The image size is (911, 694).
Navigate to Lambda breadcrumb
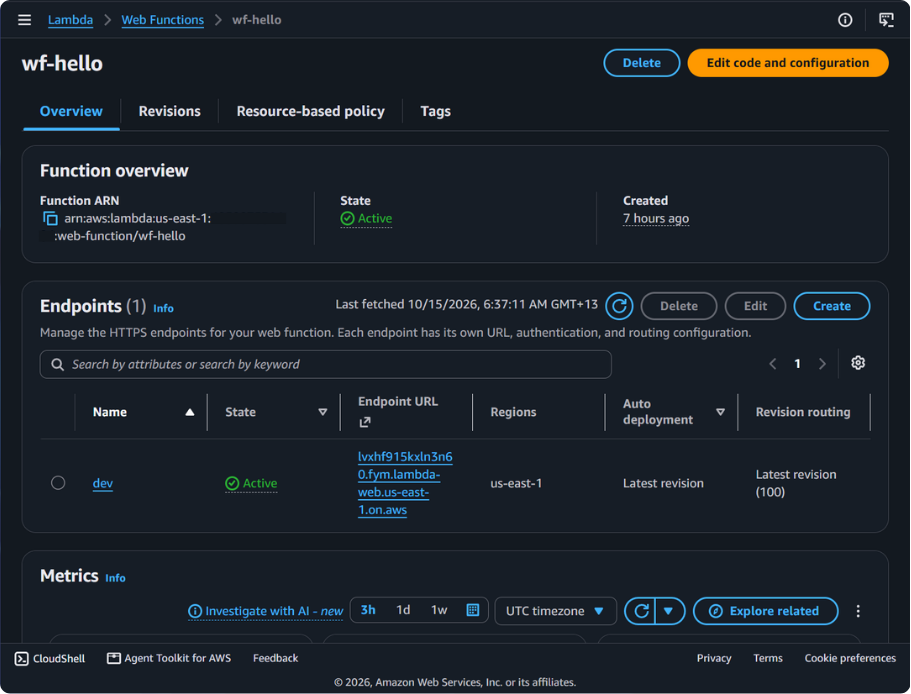(70, 20)
